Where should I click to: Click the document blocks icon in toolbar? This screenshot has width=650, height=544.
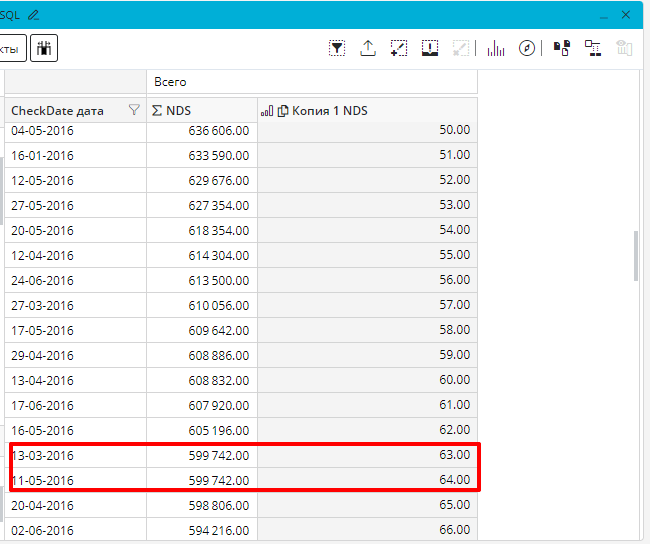pos(562,48)
